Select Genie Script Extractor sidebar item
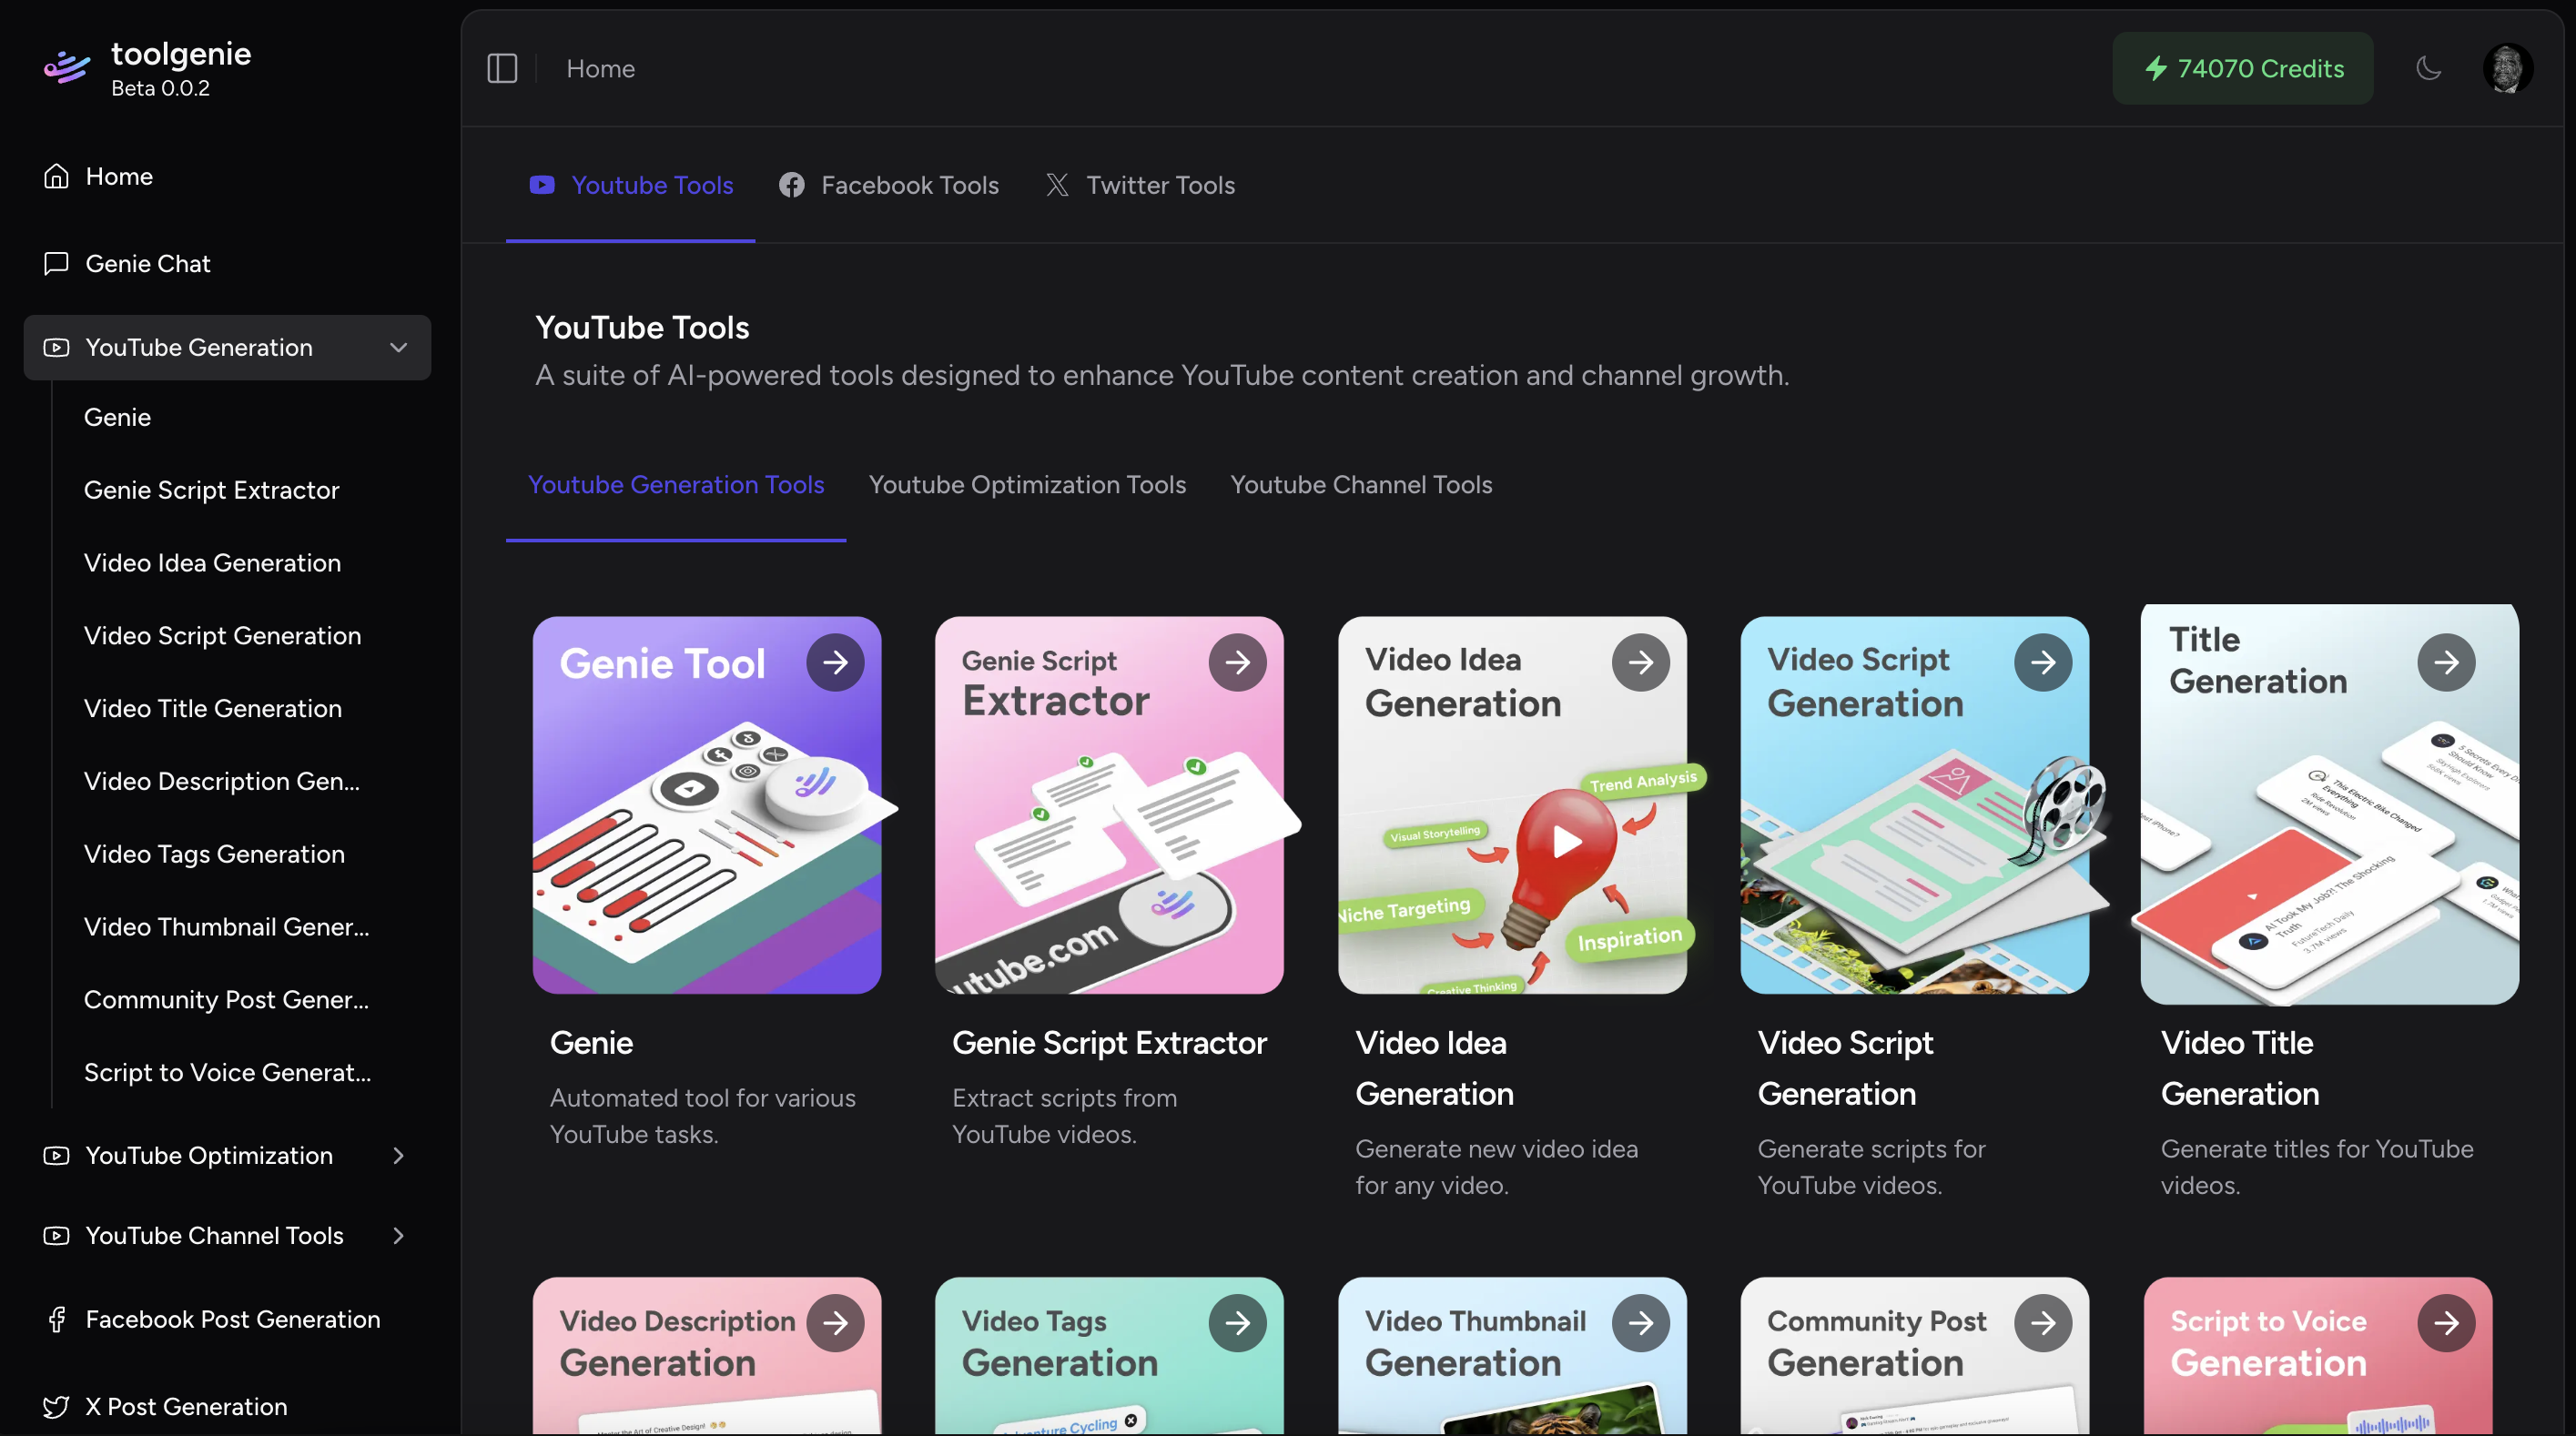This screenshot has height=1436, width=2576. [211, 490]
